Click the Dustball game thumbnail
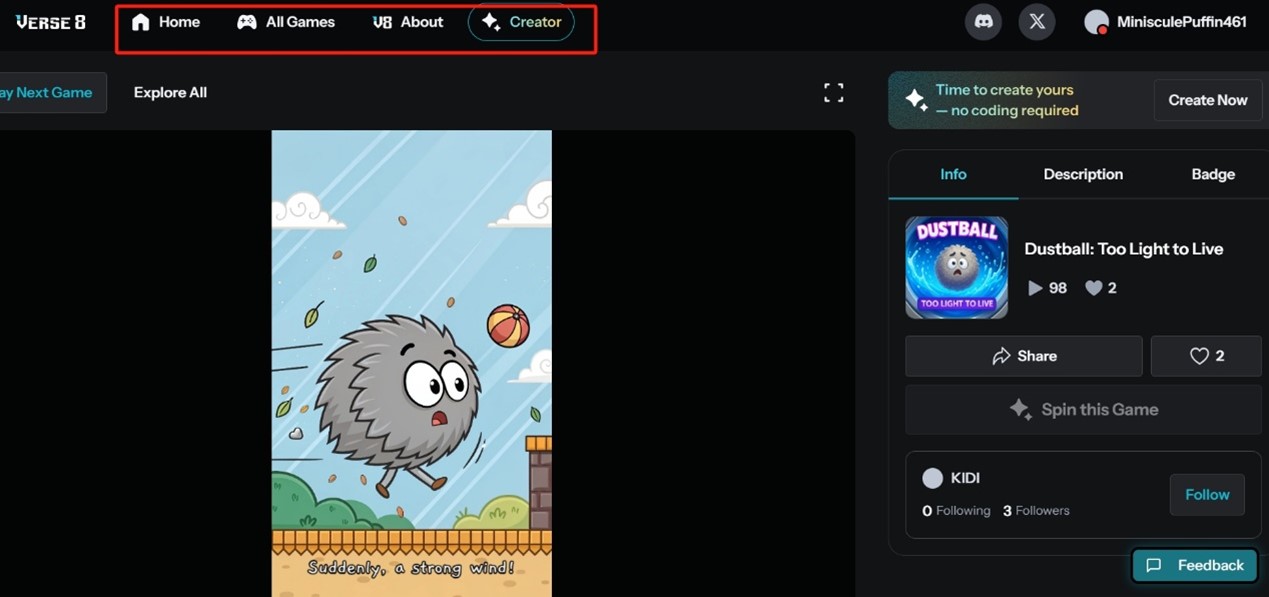The width and height of the screenshot is (1269, 597). pyautogui.click(x=957, y=268)
